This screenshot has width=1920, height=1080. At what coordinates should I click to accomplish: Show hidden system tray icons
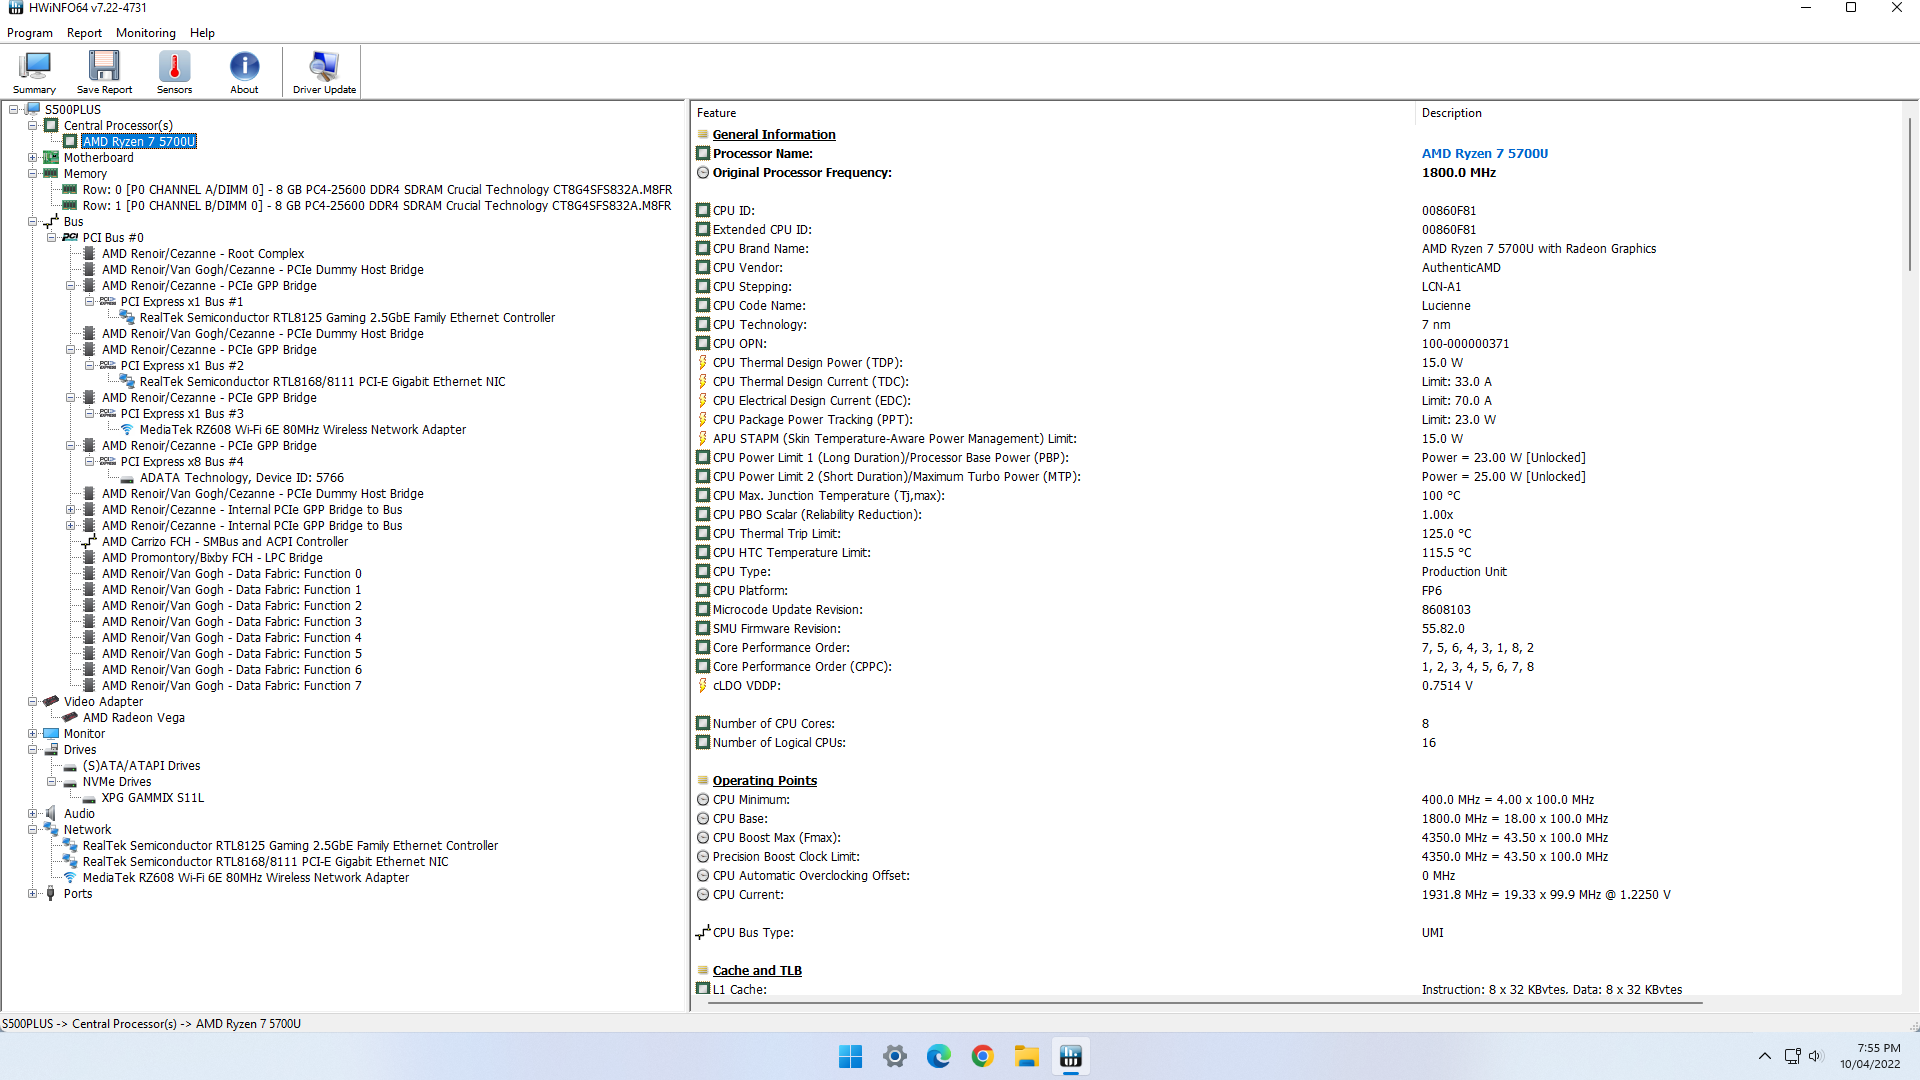[x=1765, y=1057]
